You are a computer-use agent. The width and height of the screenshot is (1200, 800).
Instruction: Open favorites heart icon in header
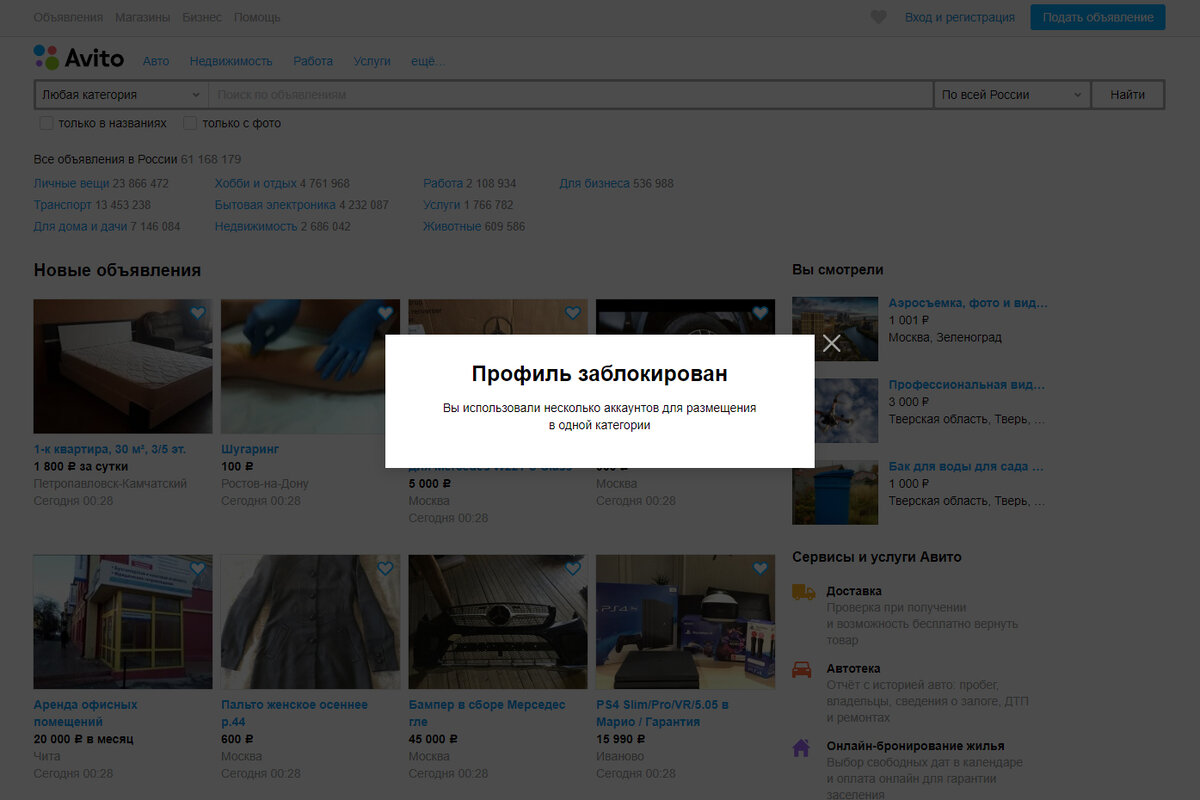(x=878, y=17)
